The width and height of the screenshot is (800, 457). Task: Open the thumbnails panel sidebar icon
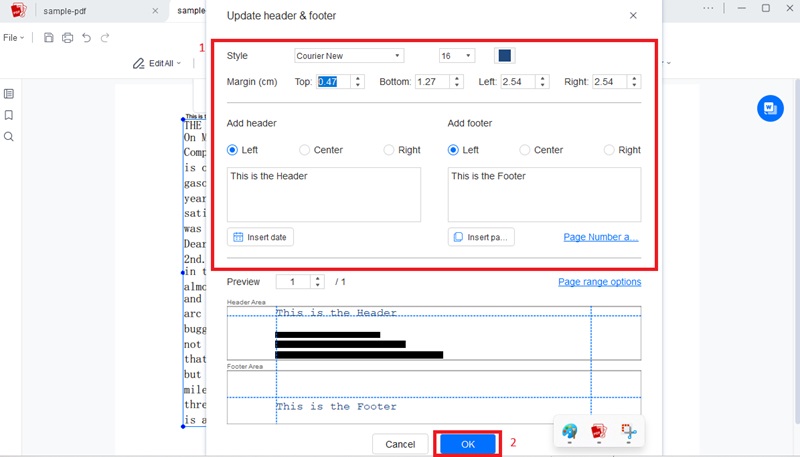point(9,94)
